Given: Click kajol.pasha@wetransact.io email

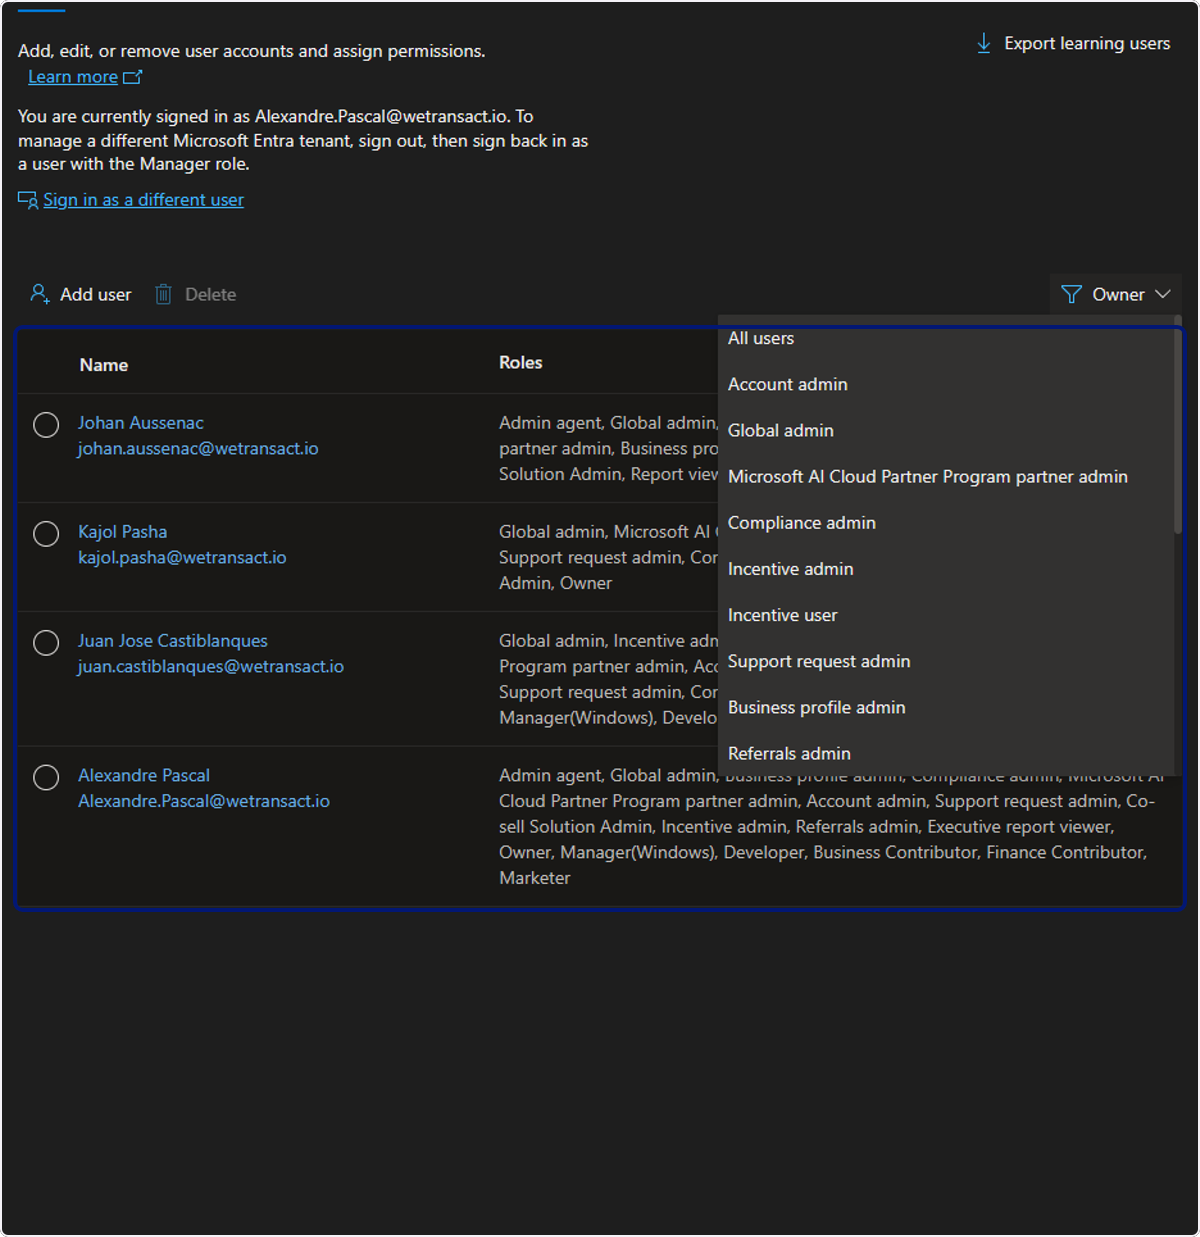Looking at the screenshot, I should [x=182, y=558].
